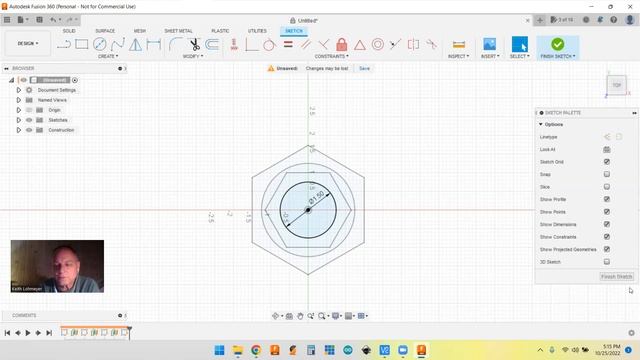Click the Measure inspect icon
The width and height of the screenshot is (640, 360).
[x=459, y=44]
